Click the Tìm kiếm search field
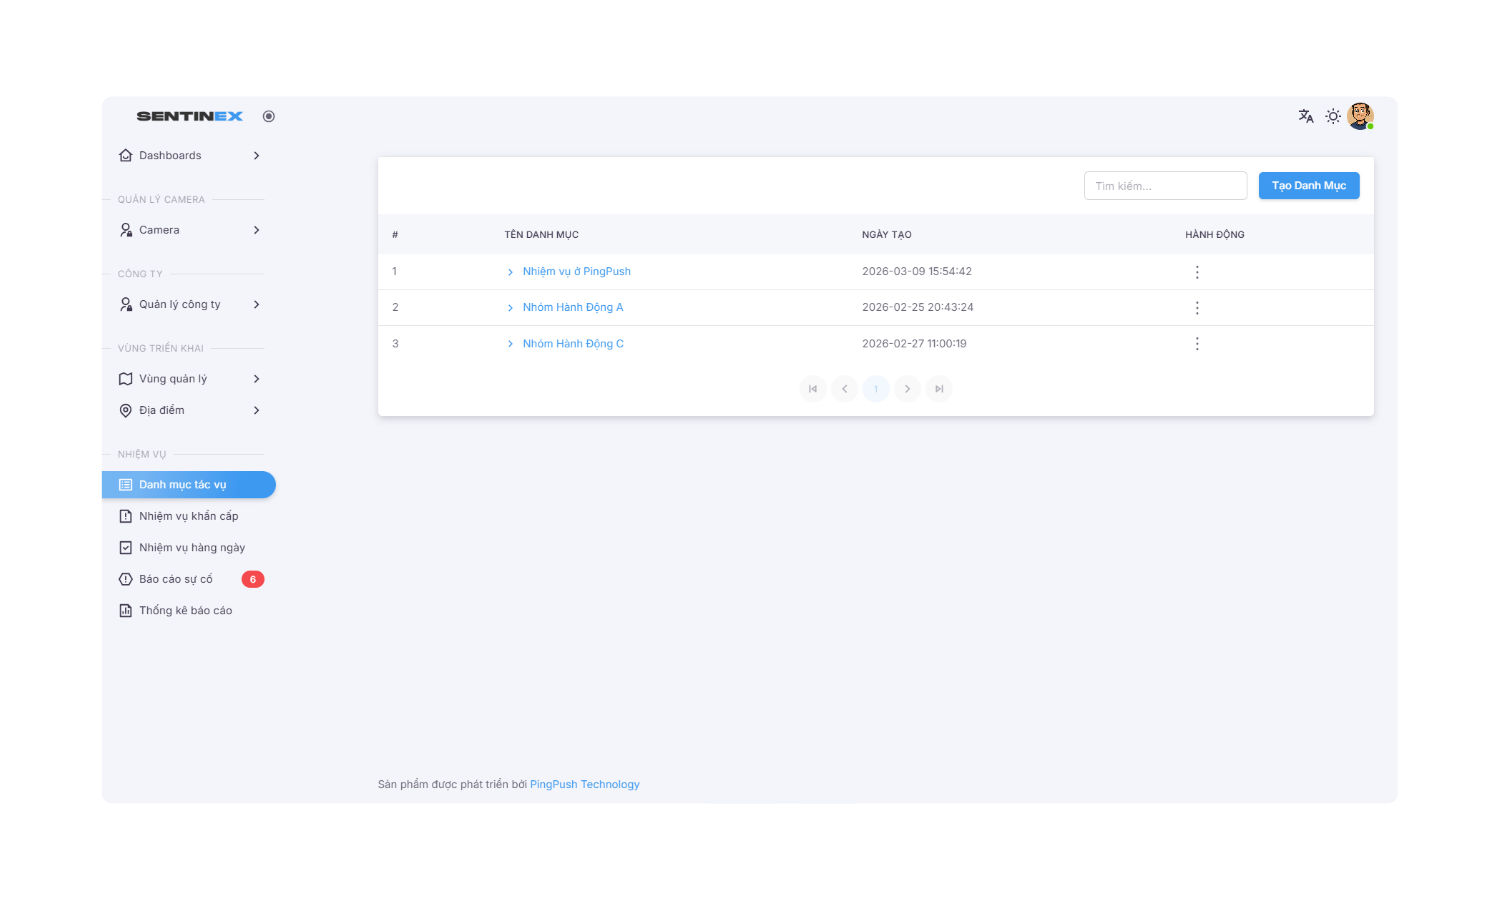The height and width of the screenshot is (900, 1500). coord(1165,186)
